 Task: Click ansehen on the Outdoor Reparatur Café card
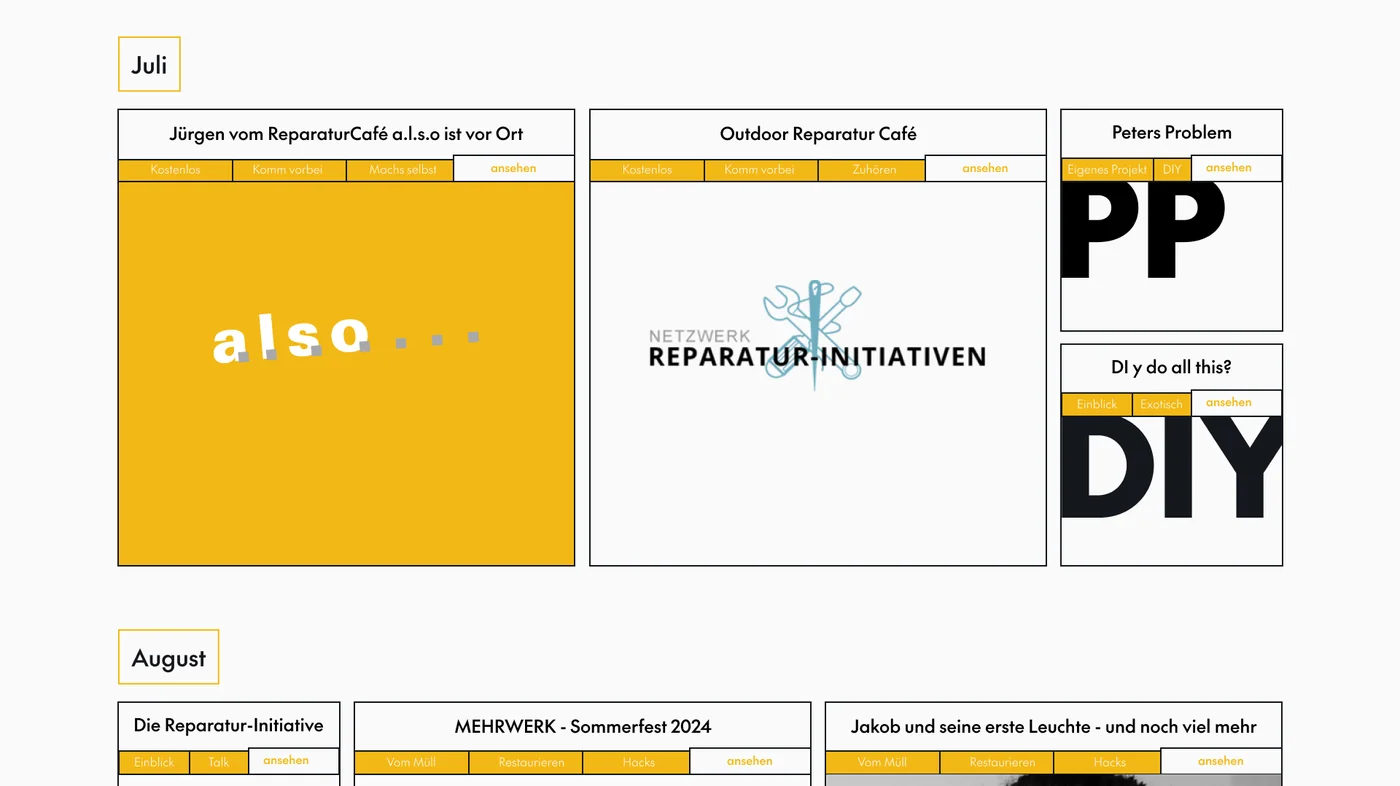point(986,168)
